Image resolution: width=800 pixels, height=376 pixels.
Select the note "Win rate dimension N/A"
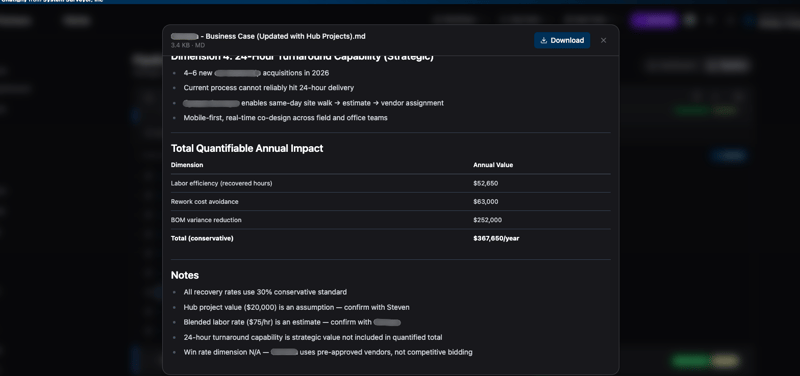point(328,352)
